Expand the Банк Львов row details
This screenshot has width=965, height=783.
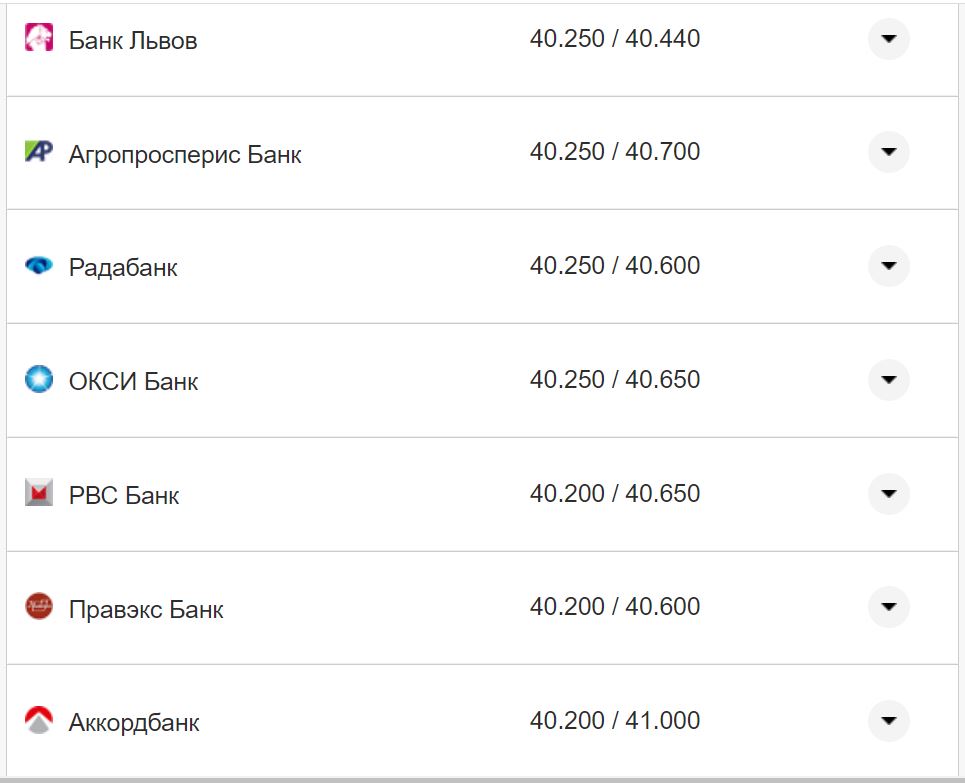pos(888,39)
